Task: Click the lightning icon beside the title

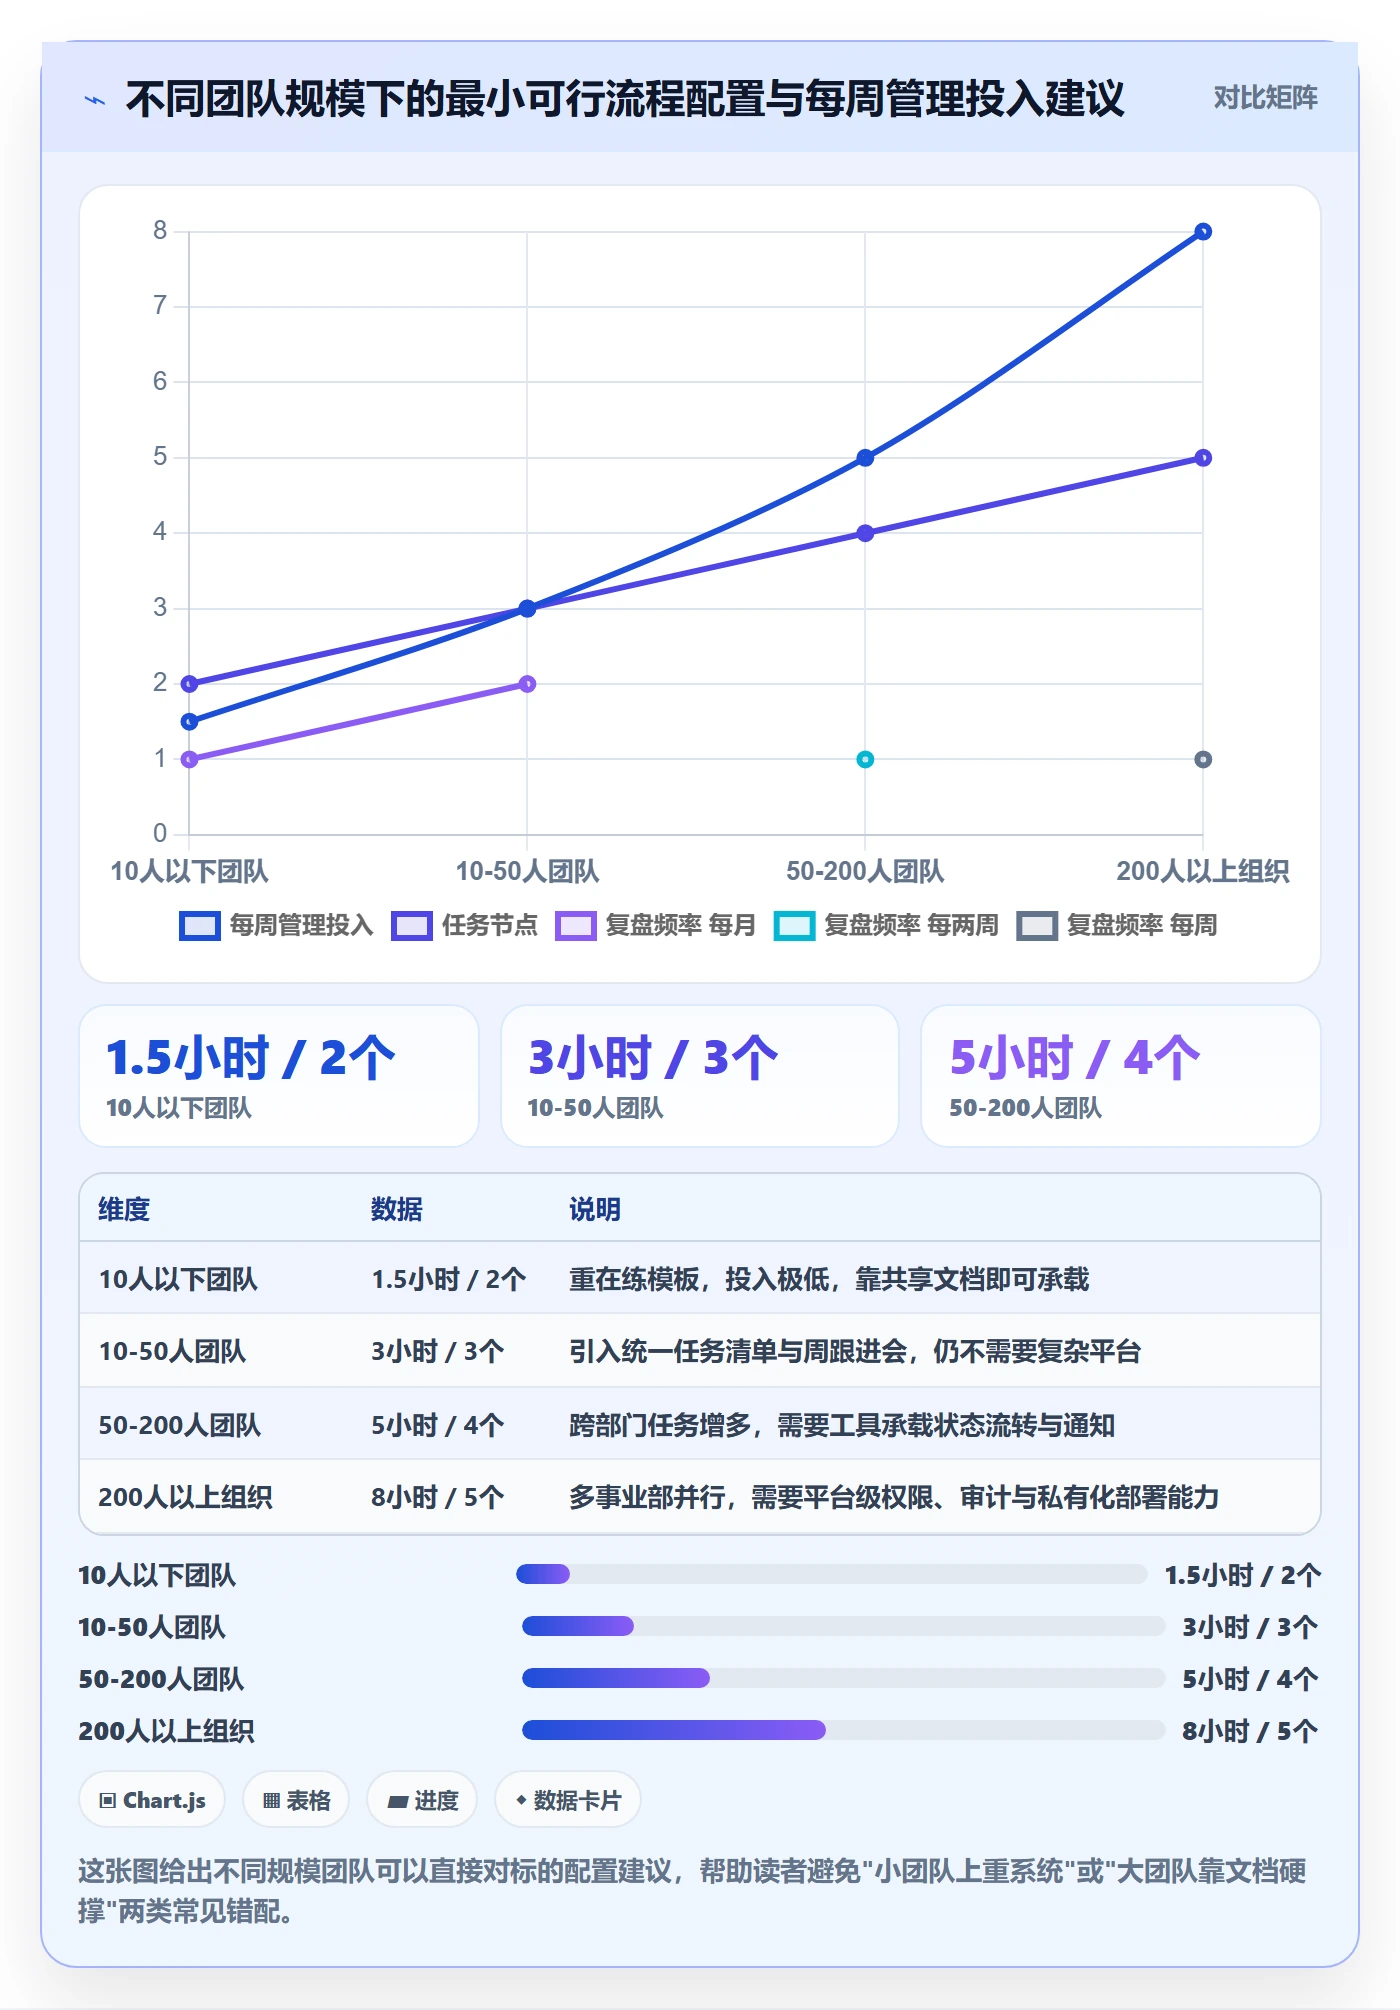Action: (95, 100)
